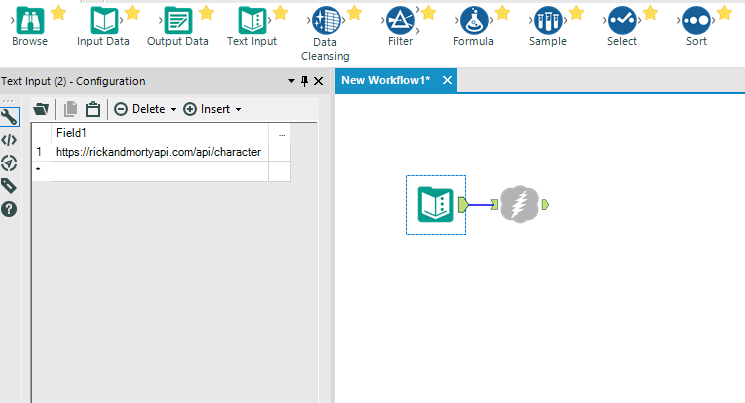Unfavorite the Output Data tool star

point(207,13)
